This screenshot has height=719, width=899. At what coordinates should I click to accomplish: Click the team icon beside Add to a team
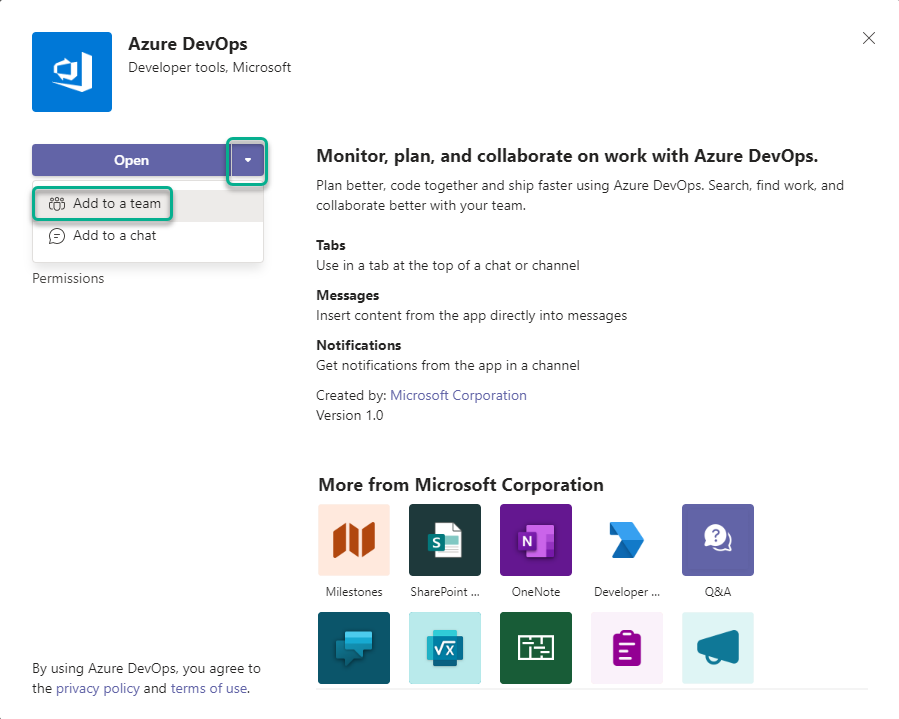[57, 204]
